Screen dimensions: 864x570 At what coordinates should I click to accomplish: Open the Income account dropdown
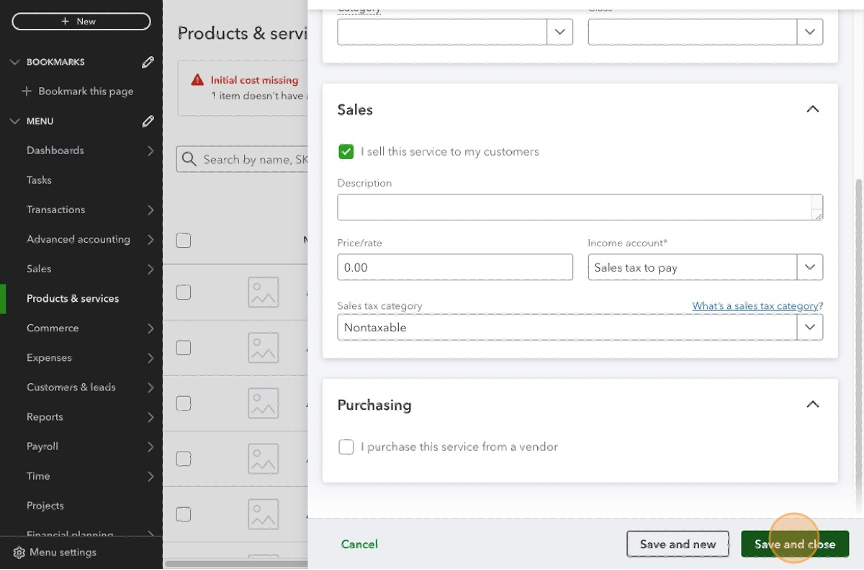tap(809, 267)
